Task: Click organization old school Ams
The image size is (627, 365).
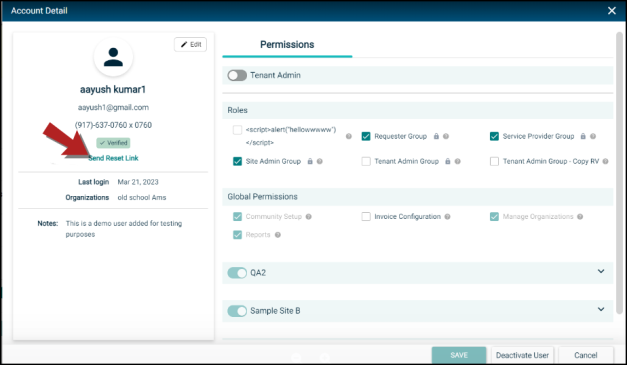Action: [142, 197]
